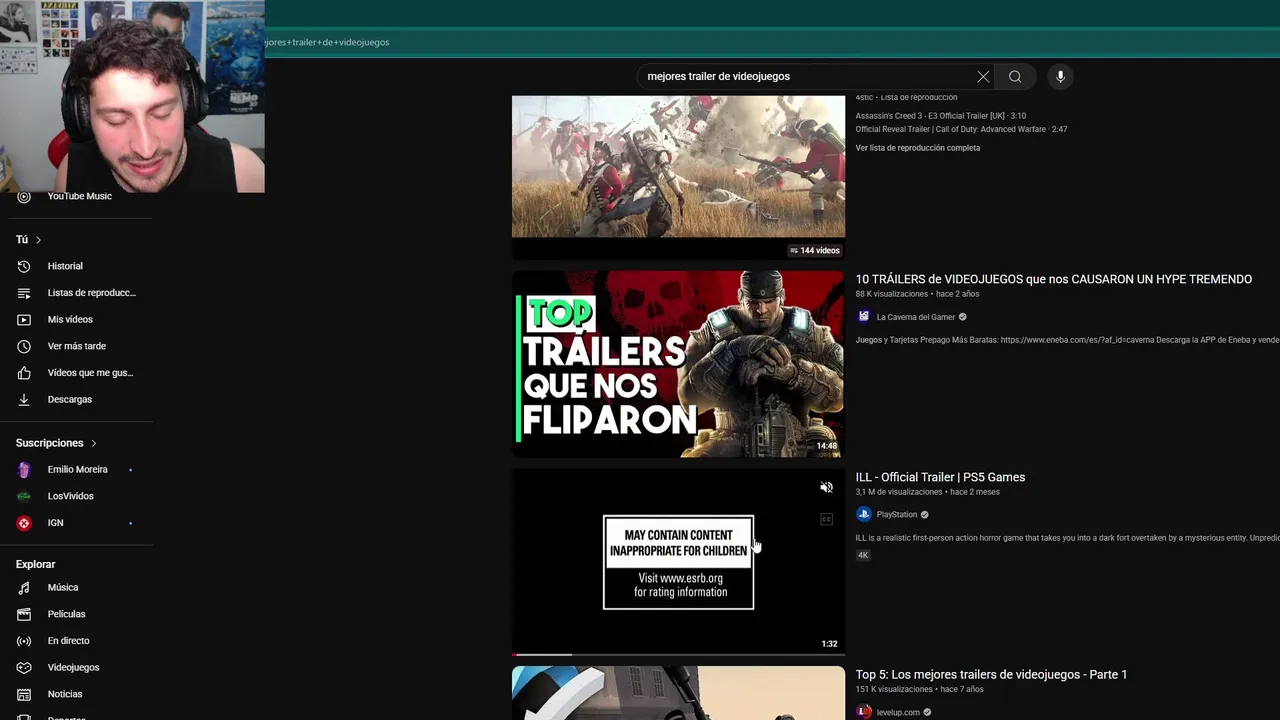Image resolution: width=1280 pixels, height=720 pixels.
Task: Click the playlist icon beside Listas de reproducc...
Action: point(25,293)
